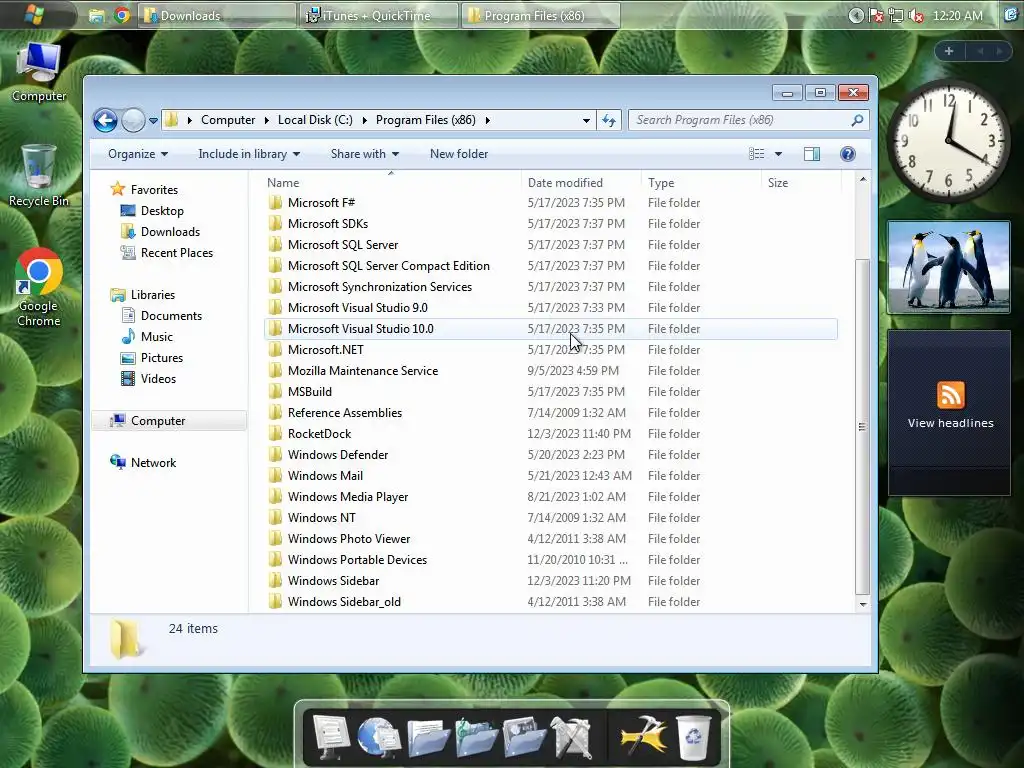
Task: Expand arrow after Local Disk (C:) breadcrumb
Action: 364,120
